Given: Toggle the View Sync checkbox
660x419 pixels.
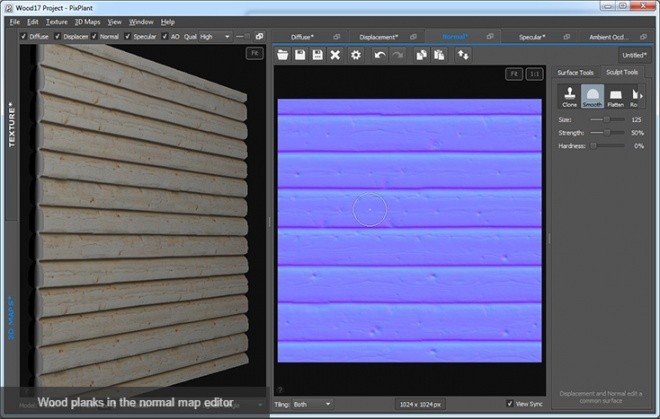Looking at the screenshot, I should (x=510, y=404).
